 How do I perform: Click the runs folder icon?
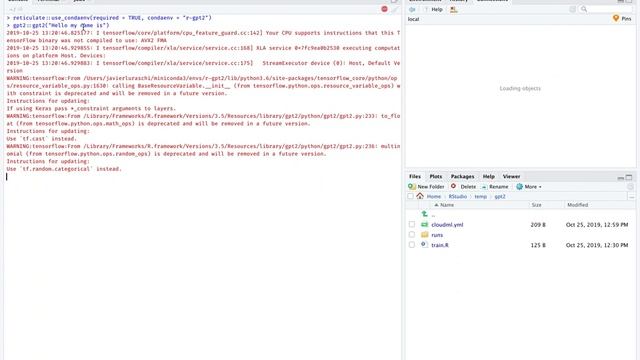tap(424, 235)
